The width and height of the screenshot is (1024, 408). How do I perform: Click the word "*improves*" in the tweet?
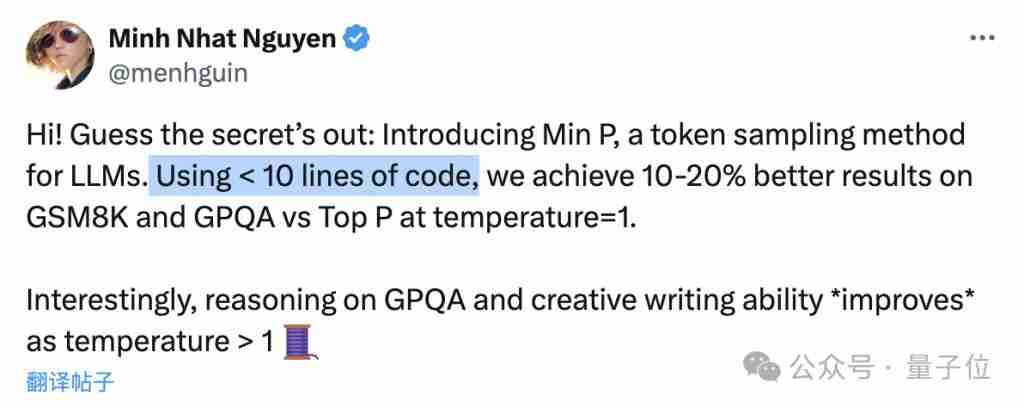[903, 302]
